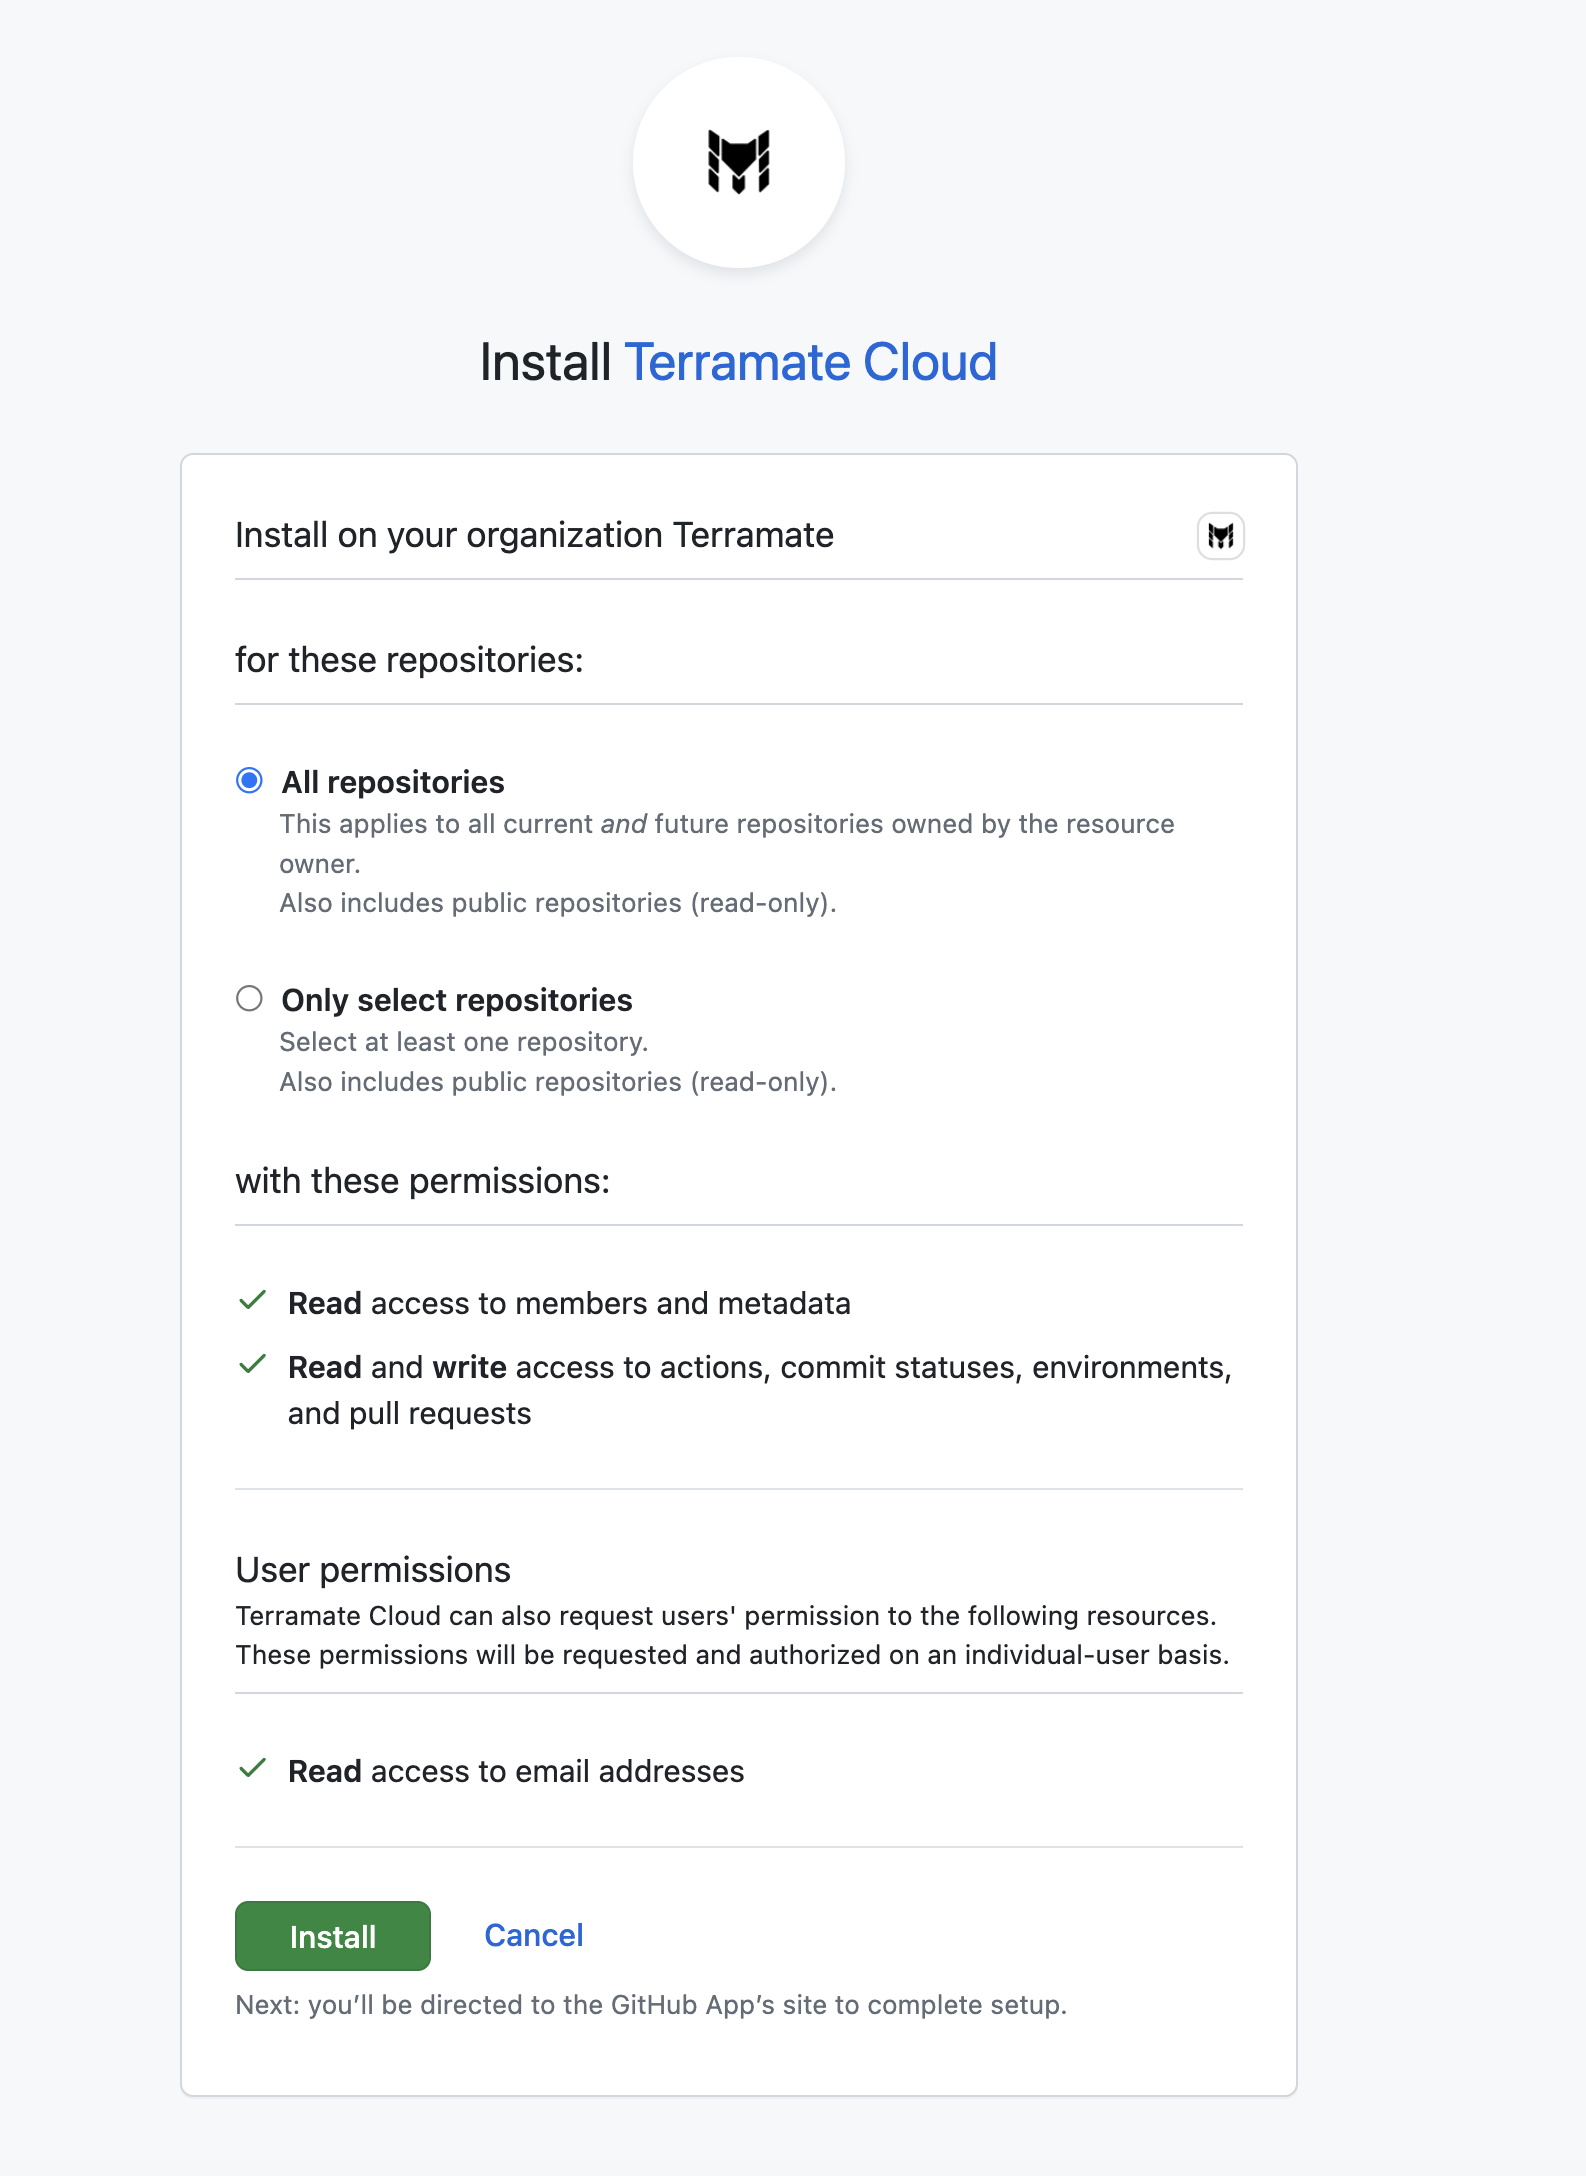Click checkmark beside Read access to email

253,1768
